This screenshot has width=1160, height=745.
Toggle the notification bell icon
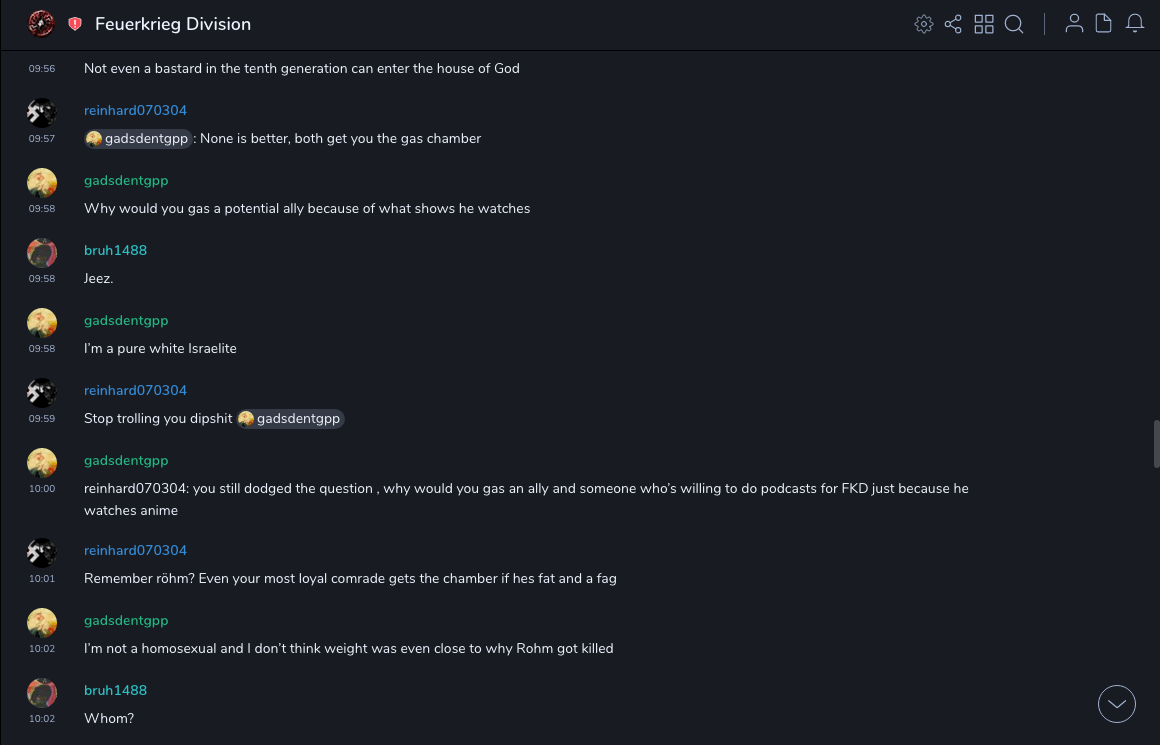pos(1135,24)
